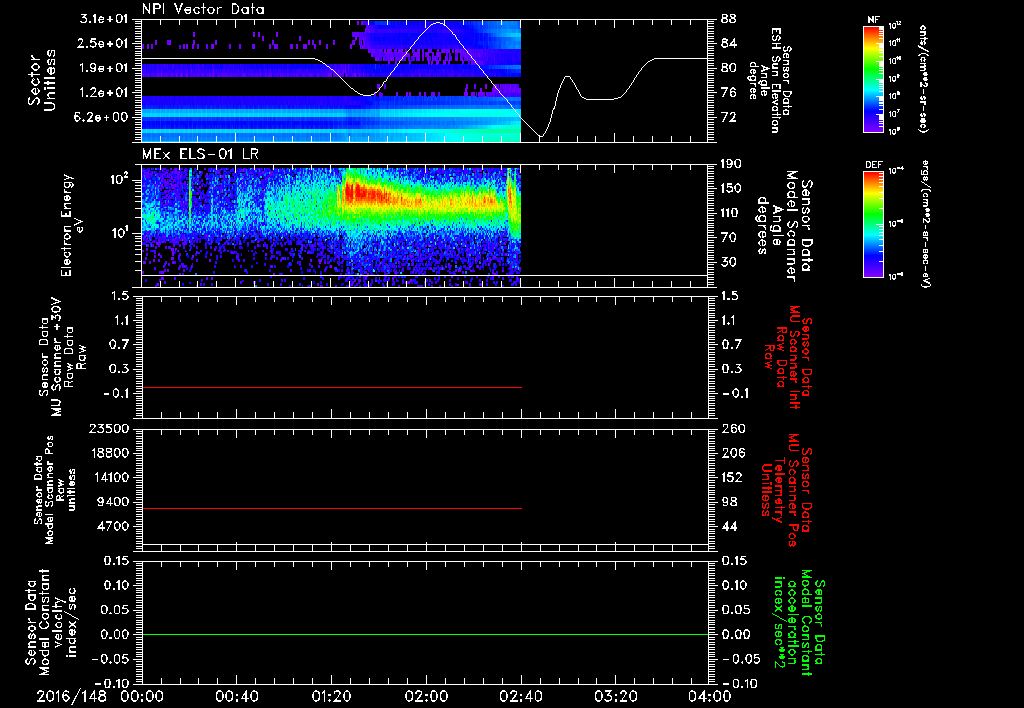
Task: Click the 02:00 time tick label
Action: [426, 696]
